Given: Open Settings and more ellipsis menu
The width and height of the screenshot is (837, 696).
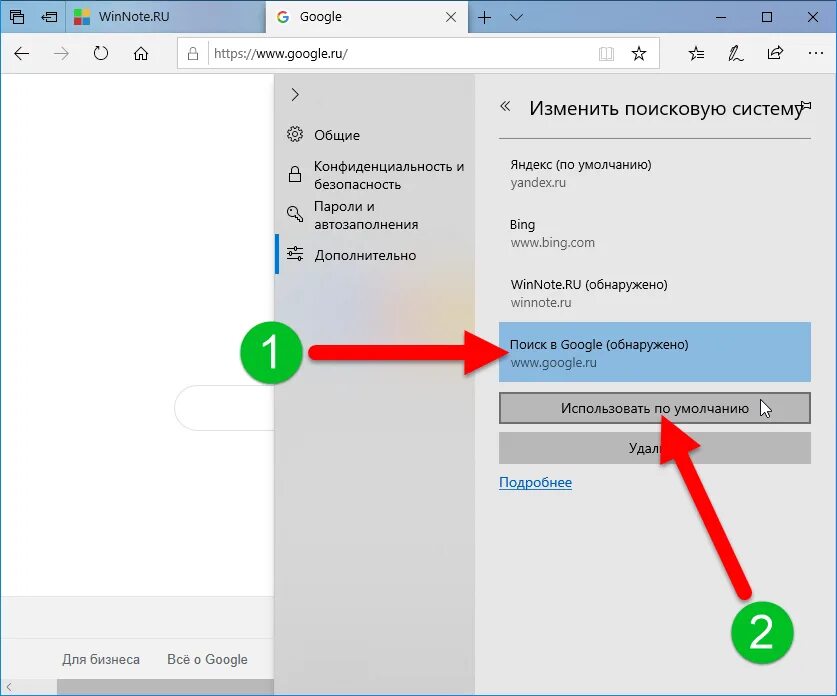Looking at the screenshot, I should pyautogui.click(x=815, y=53).
